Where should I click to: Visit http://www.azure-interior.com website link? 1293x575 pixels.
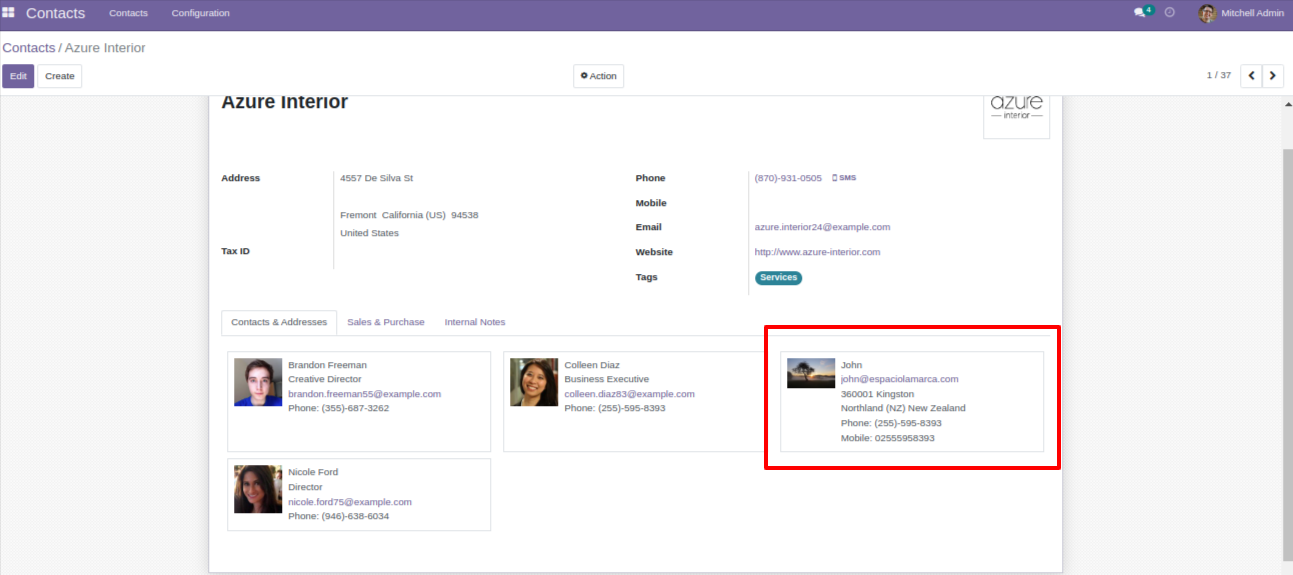817,252
